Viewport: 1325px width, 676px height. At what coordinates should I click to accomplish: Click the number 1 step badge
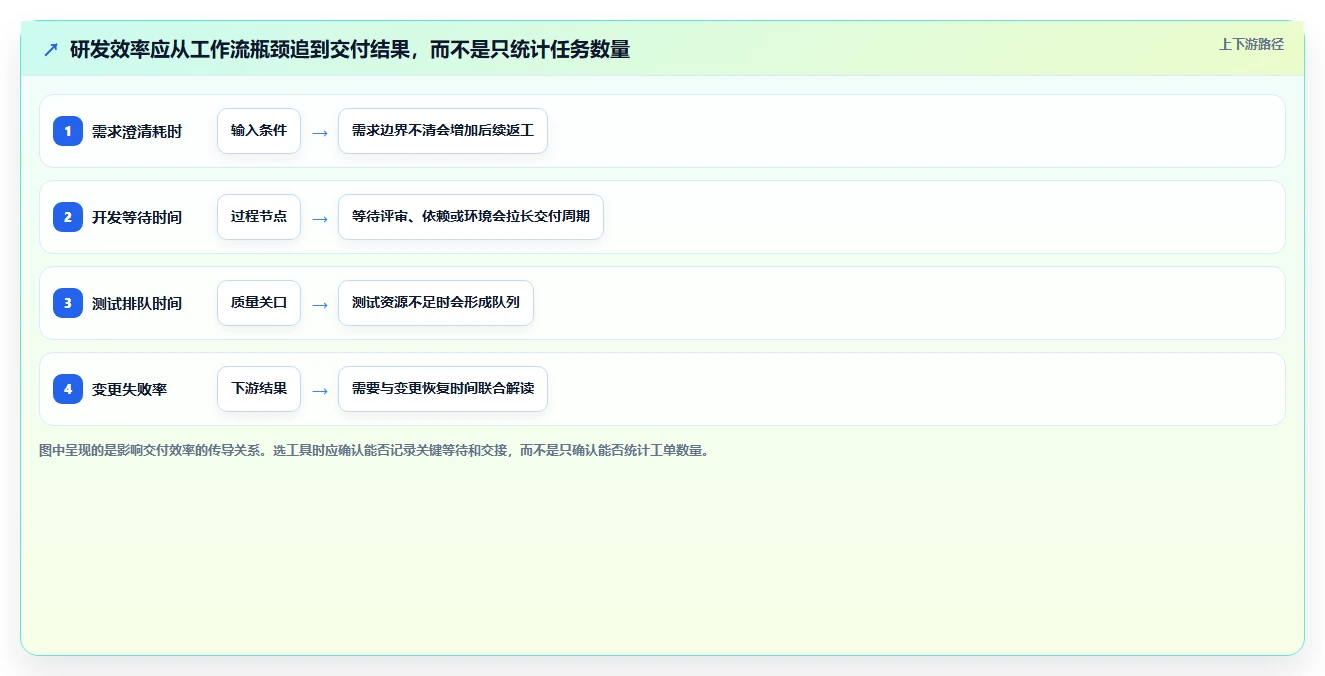coord(68,131)
